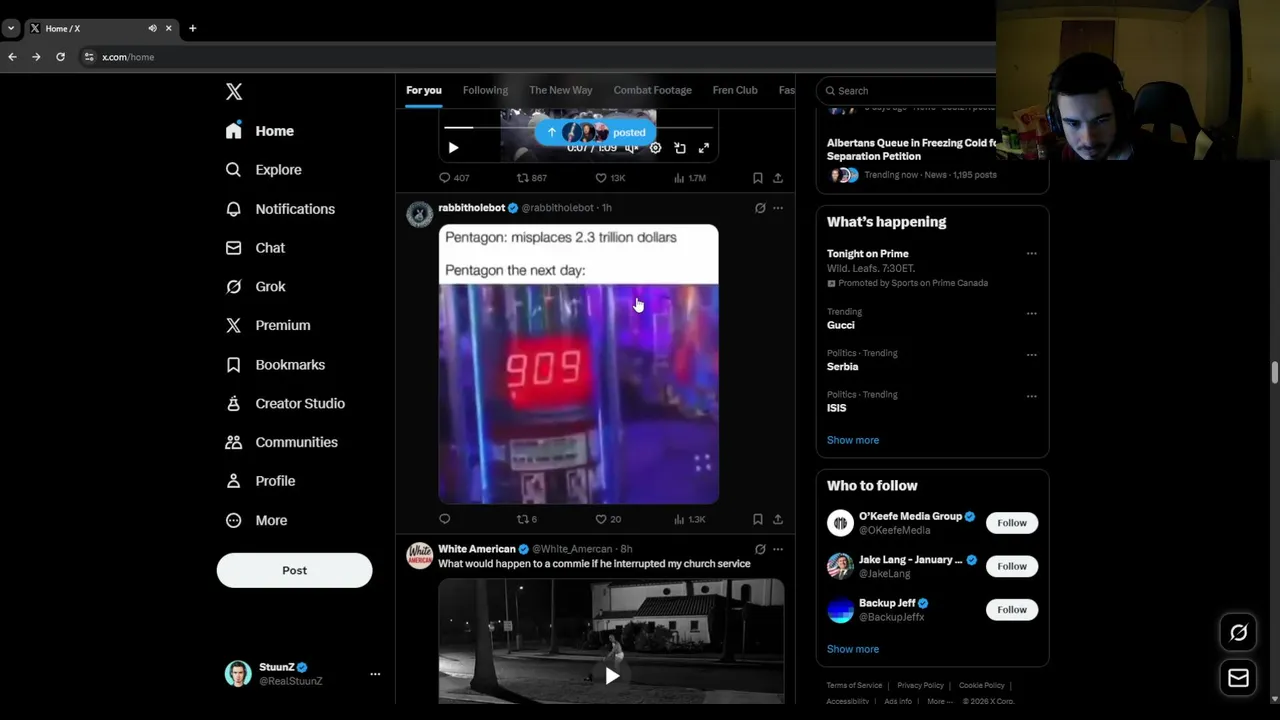This screenshot has height=720, width=1280.
Task: Open Bookmarks from the sidebar
Action: point(275,365)
